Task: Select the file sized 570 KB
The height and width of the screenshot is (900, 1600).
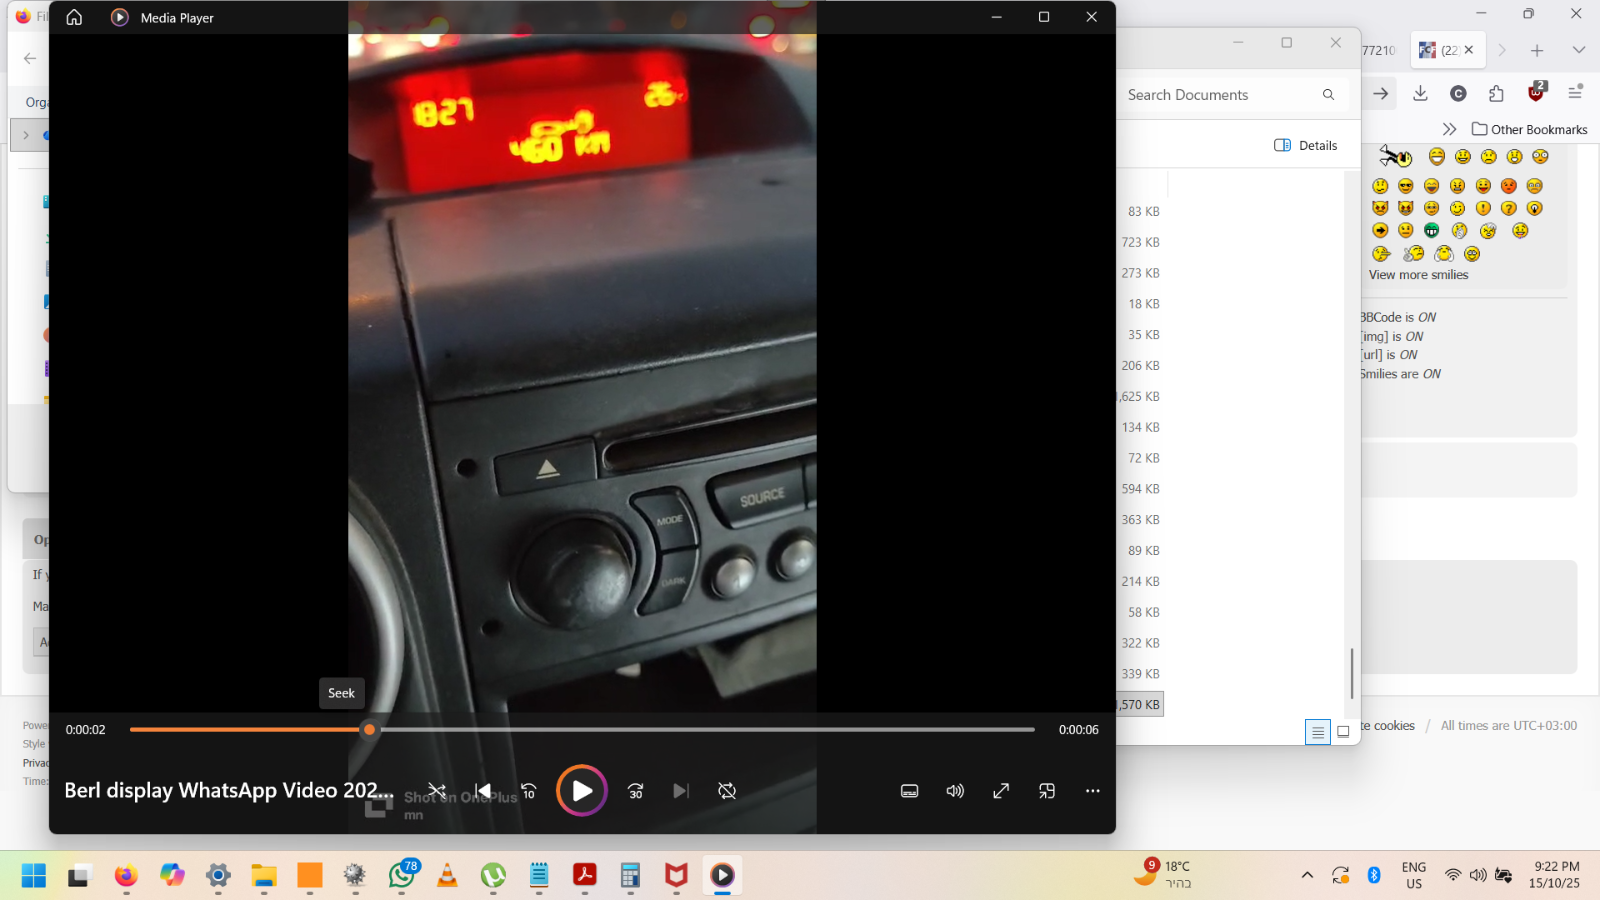Action: [1140, 705]
